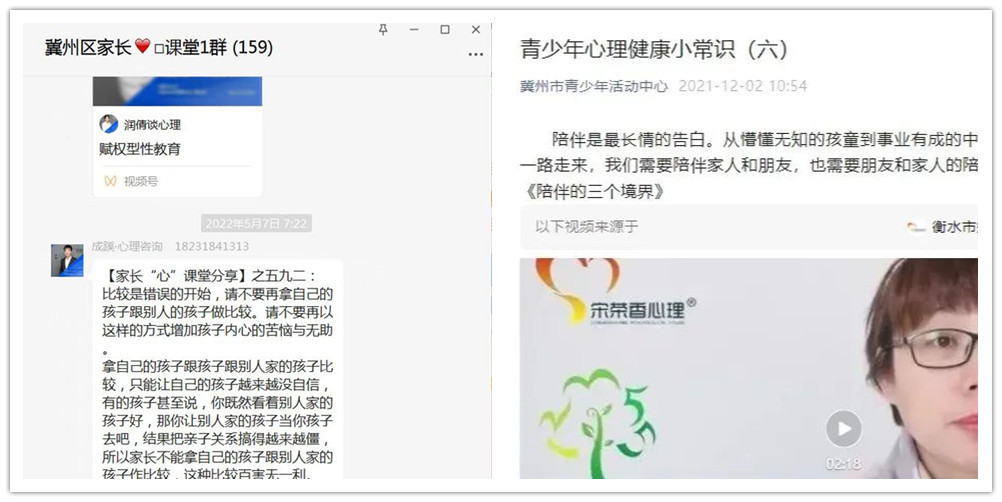1002x502 pixels.
Task: Open the 冀州市青少年活动中心 account link
Action: [593, 86]
